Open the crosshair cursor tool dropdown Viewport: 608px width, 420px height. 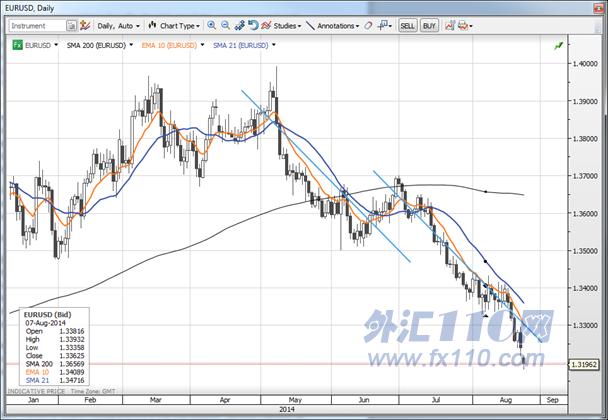pyautogui.click(x=385, y=26)
